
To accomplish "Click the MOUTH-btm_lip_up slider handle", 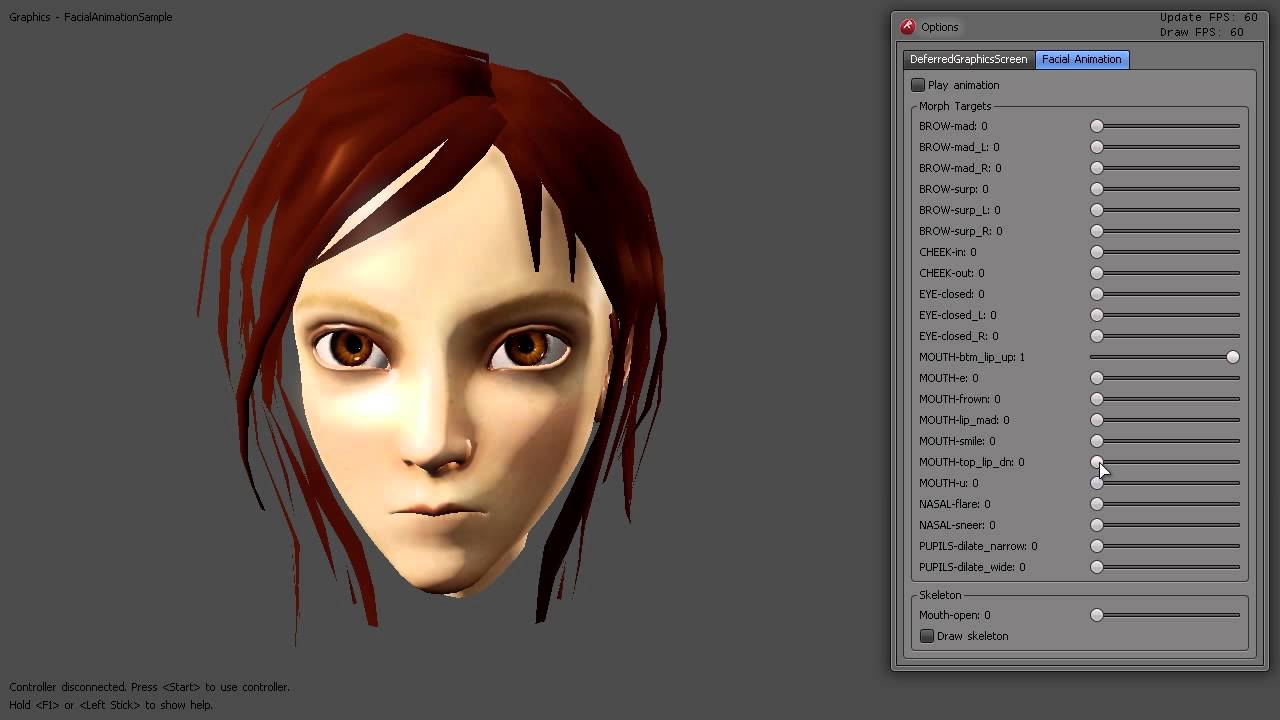I will pos(1233,357).
